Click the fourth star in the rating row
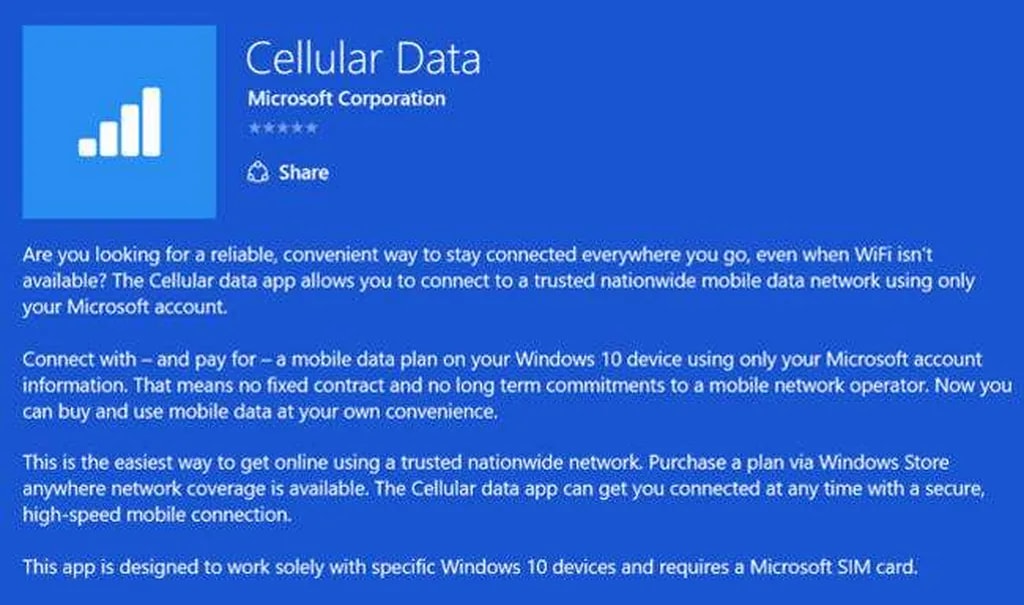Viewport: 1024px width, 605px height. 298,128
